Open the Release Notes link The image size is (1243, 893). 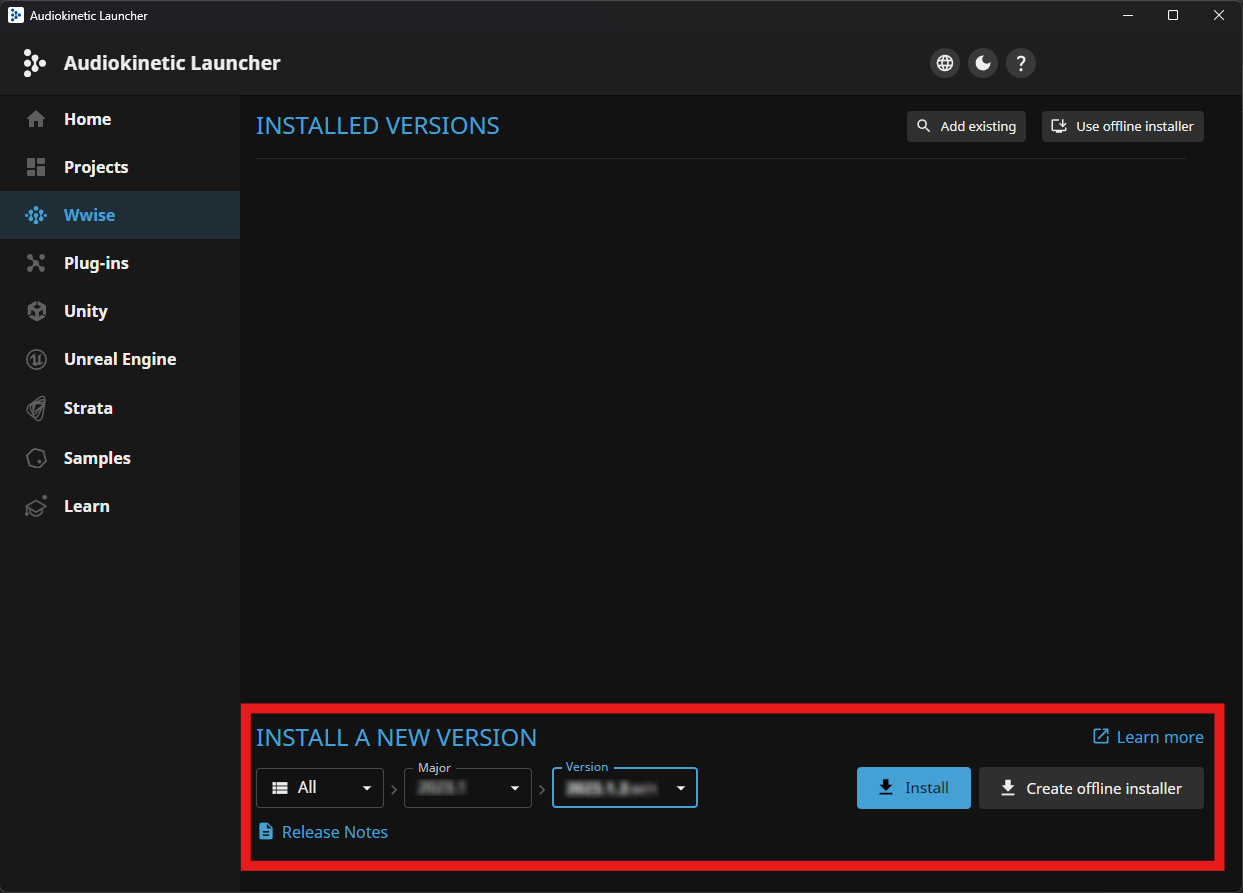(x=323, y=832)
